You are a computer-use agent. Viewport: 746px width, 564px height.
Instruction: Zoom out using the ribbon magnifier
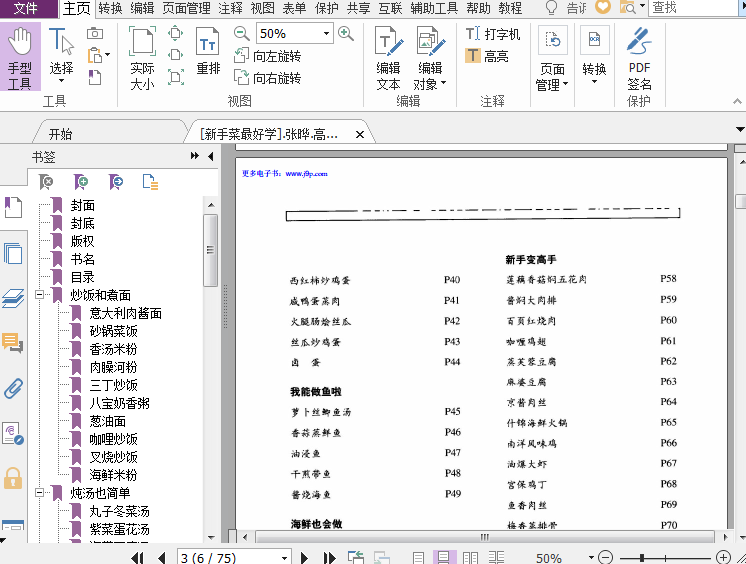(x=242, y=33)
